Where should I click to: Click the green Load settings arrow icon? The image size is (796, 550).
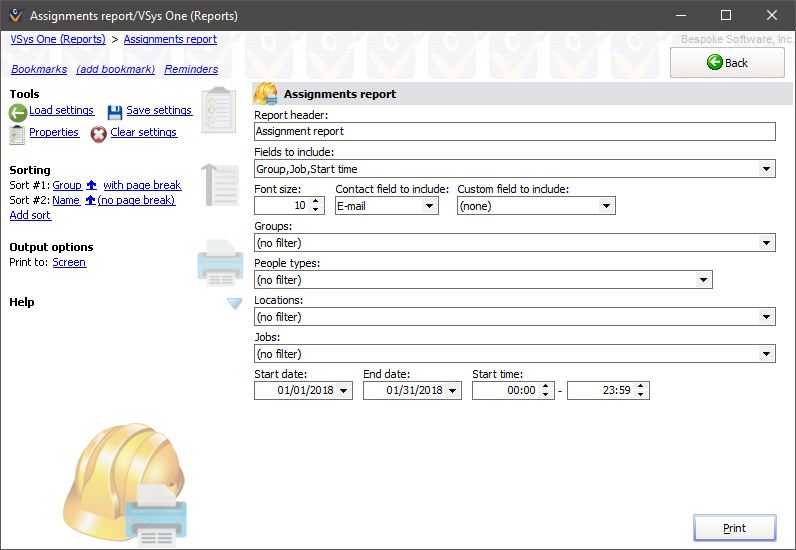point(18,113)
